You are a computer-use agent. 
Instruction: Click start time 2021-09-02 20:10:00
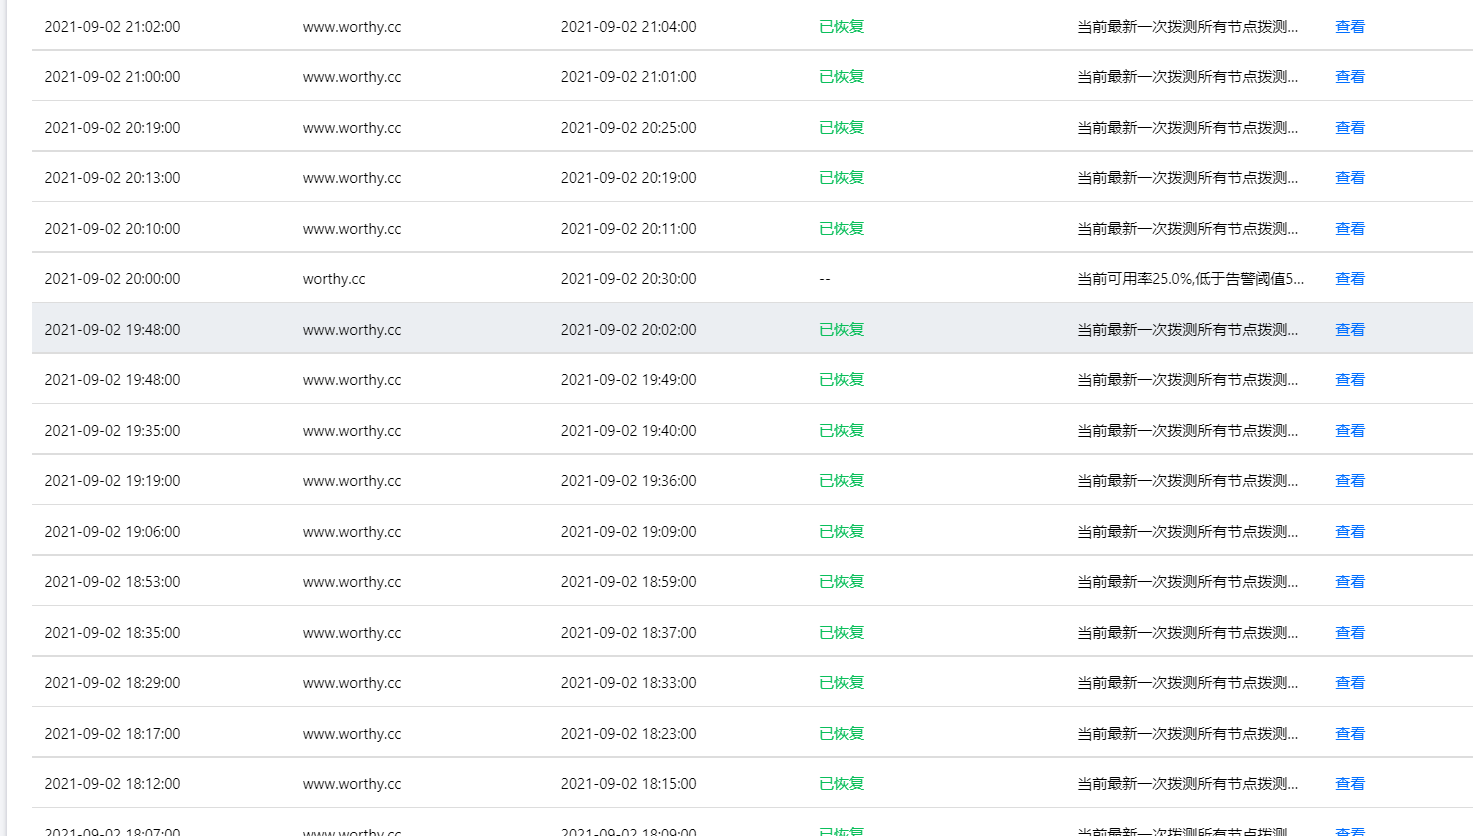point(112,229)
